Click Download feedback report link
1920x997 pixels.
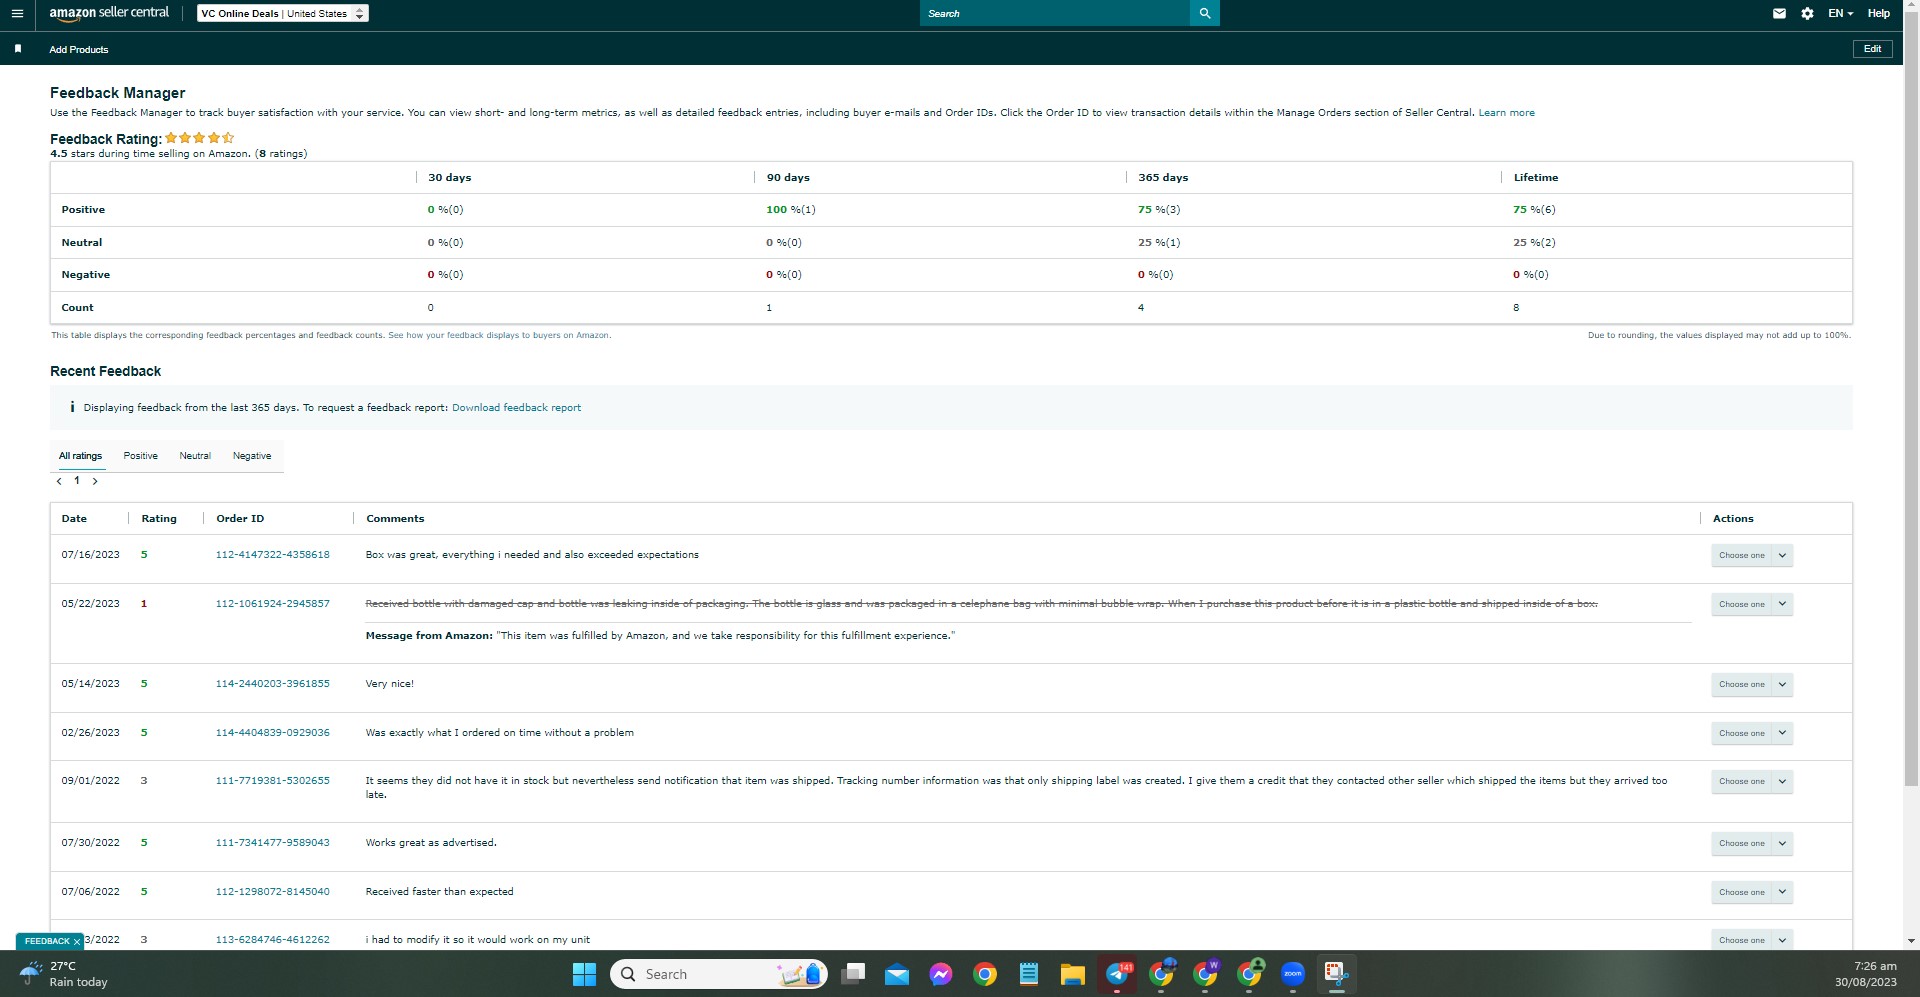tap(516, 408)
